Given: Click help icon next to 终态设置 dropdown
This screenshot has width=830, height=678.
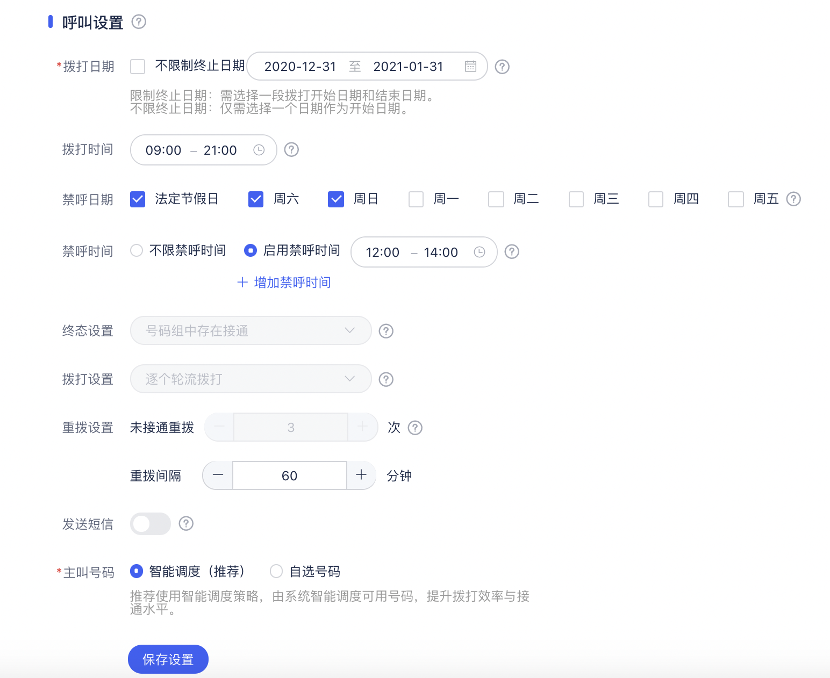Looking at the screenshot, I should coord(386,331).
